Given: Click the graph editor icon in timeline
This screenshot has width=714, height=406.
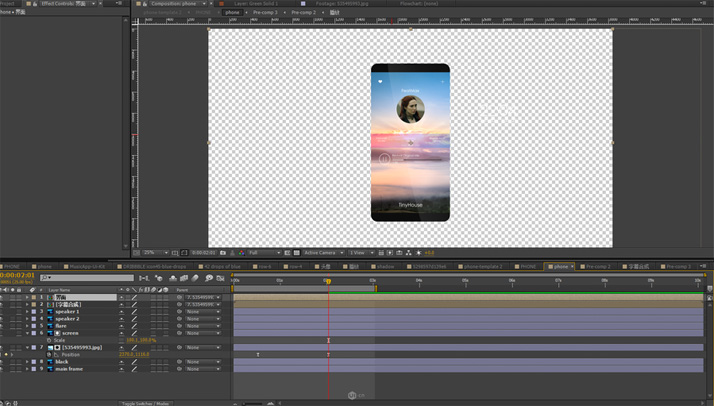Looking at the screenshot, I should [x=221, y=278].
